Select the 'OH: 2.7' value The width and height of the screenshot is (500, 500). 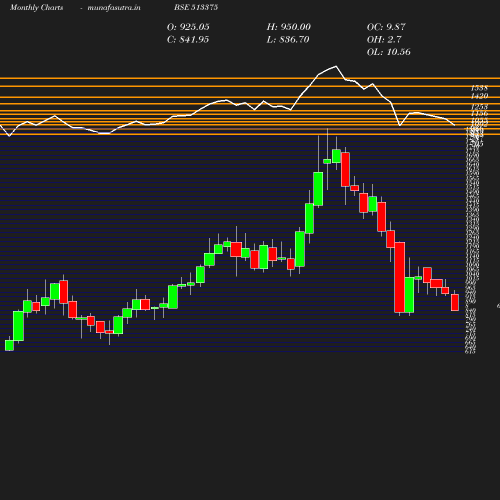384,40
